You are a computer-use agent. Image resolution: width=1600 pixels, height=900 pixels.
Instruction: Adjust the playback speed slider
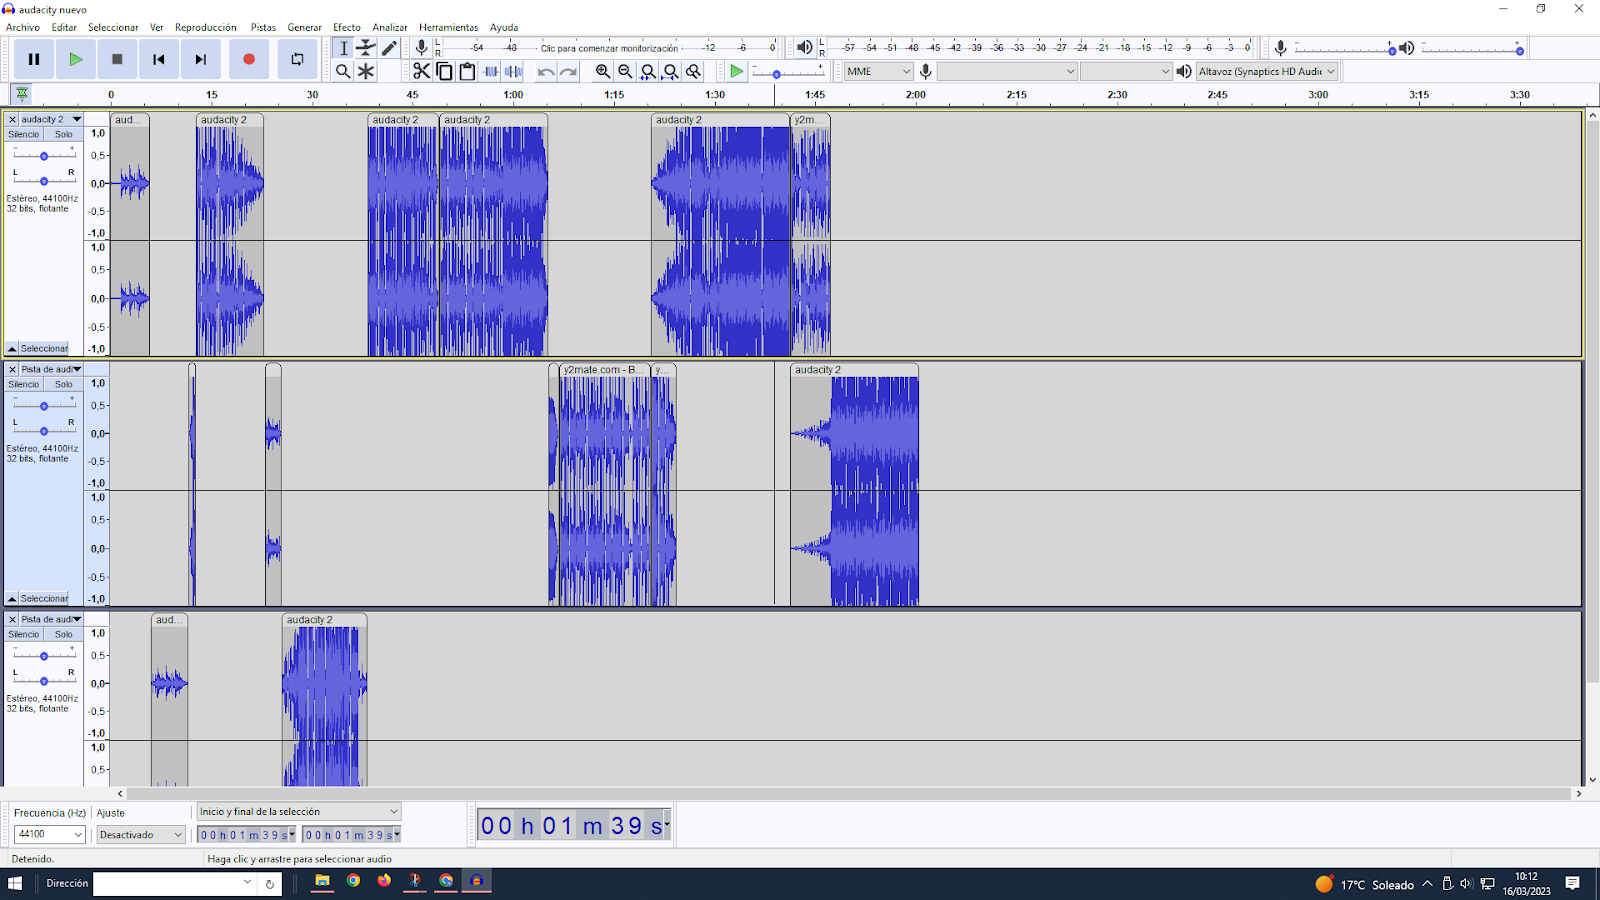[788, 72]
